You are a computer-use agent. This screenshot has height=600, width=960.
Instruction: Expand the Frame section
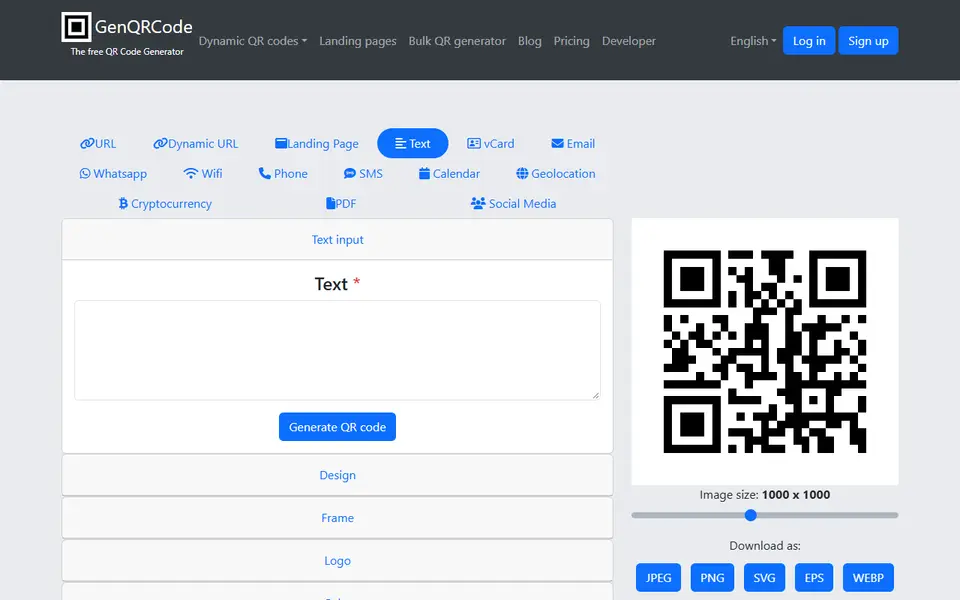click(337, 518)
